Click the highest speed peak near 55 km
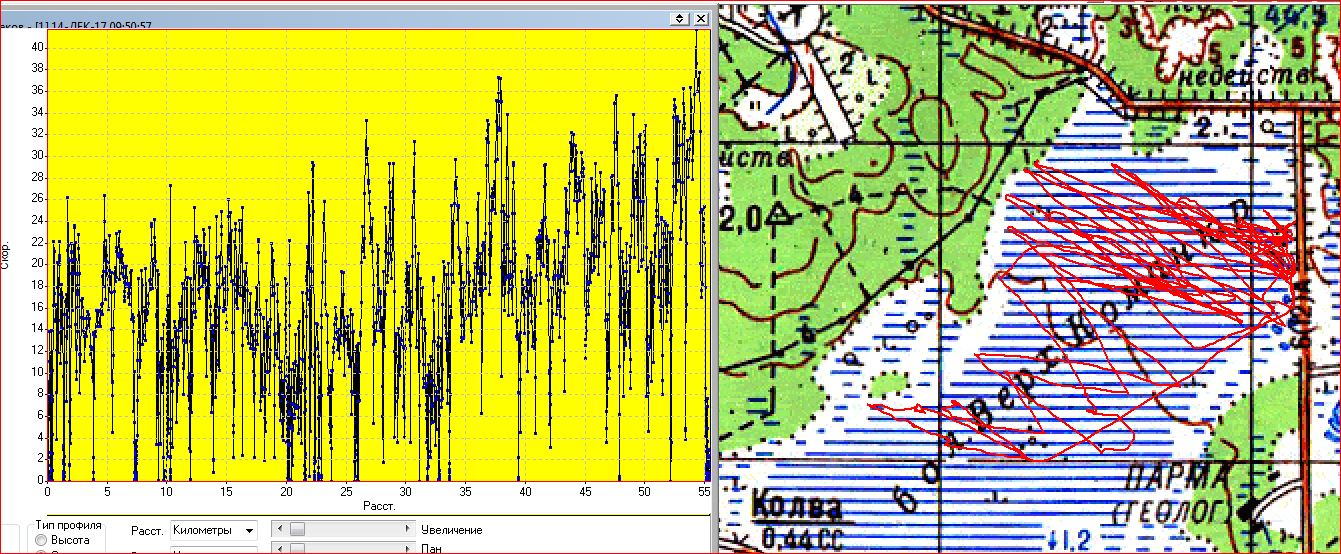This screenshot has width=1341, height=554. click(x=697, y=32)
